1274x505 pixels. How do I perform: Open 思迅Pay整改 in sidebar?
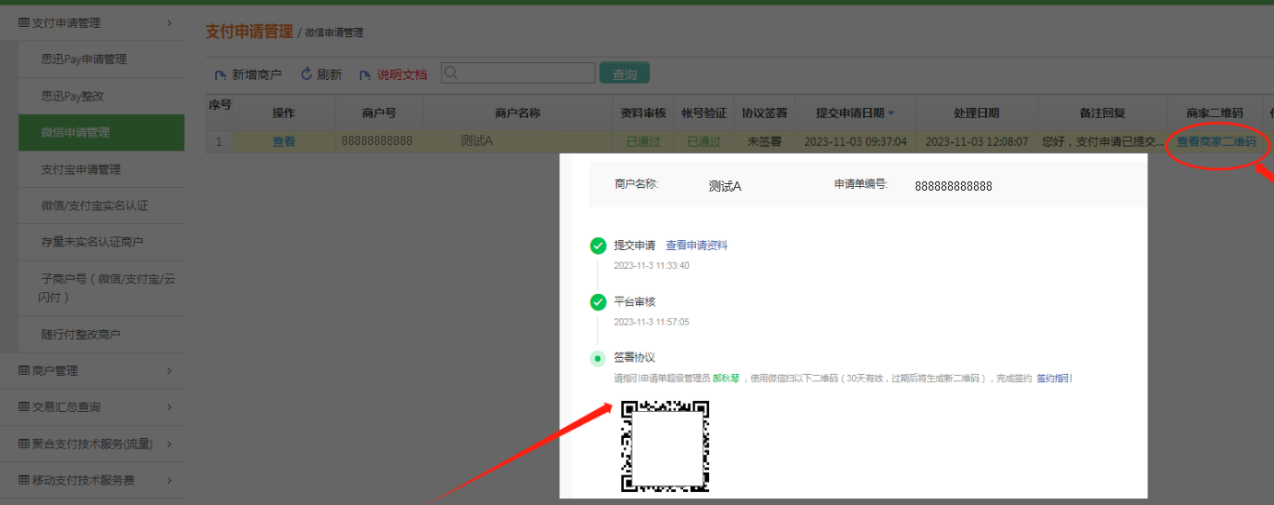[x=72, y=96]
